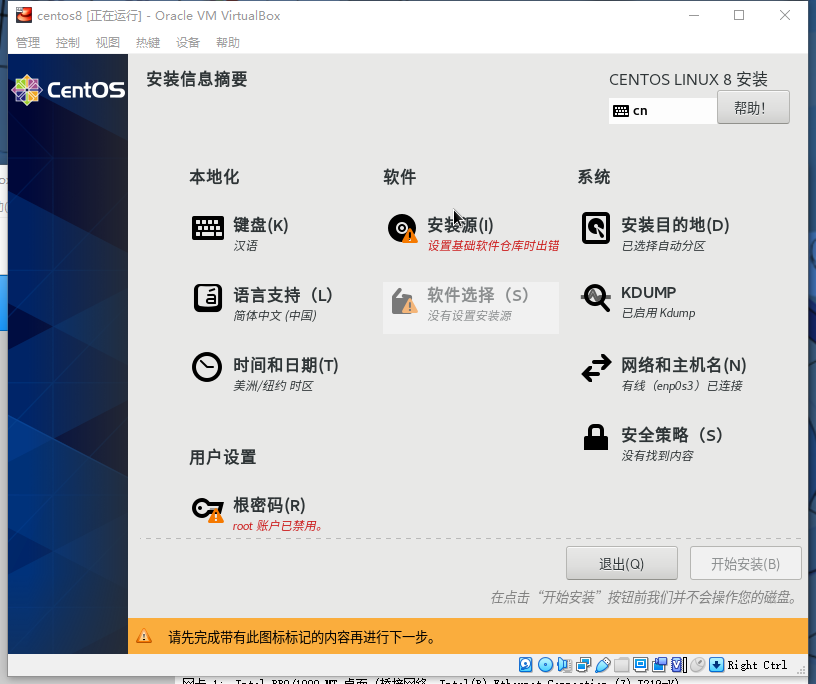816x684 pixels.
Task: Open 根密码(R) label
Action: pyautogui.click(x=269, y=505)
